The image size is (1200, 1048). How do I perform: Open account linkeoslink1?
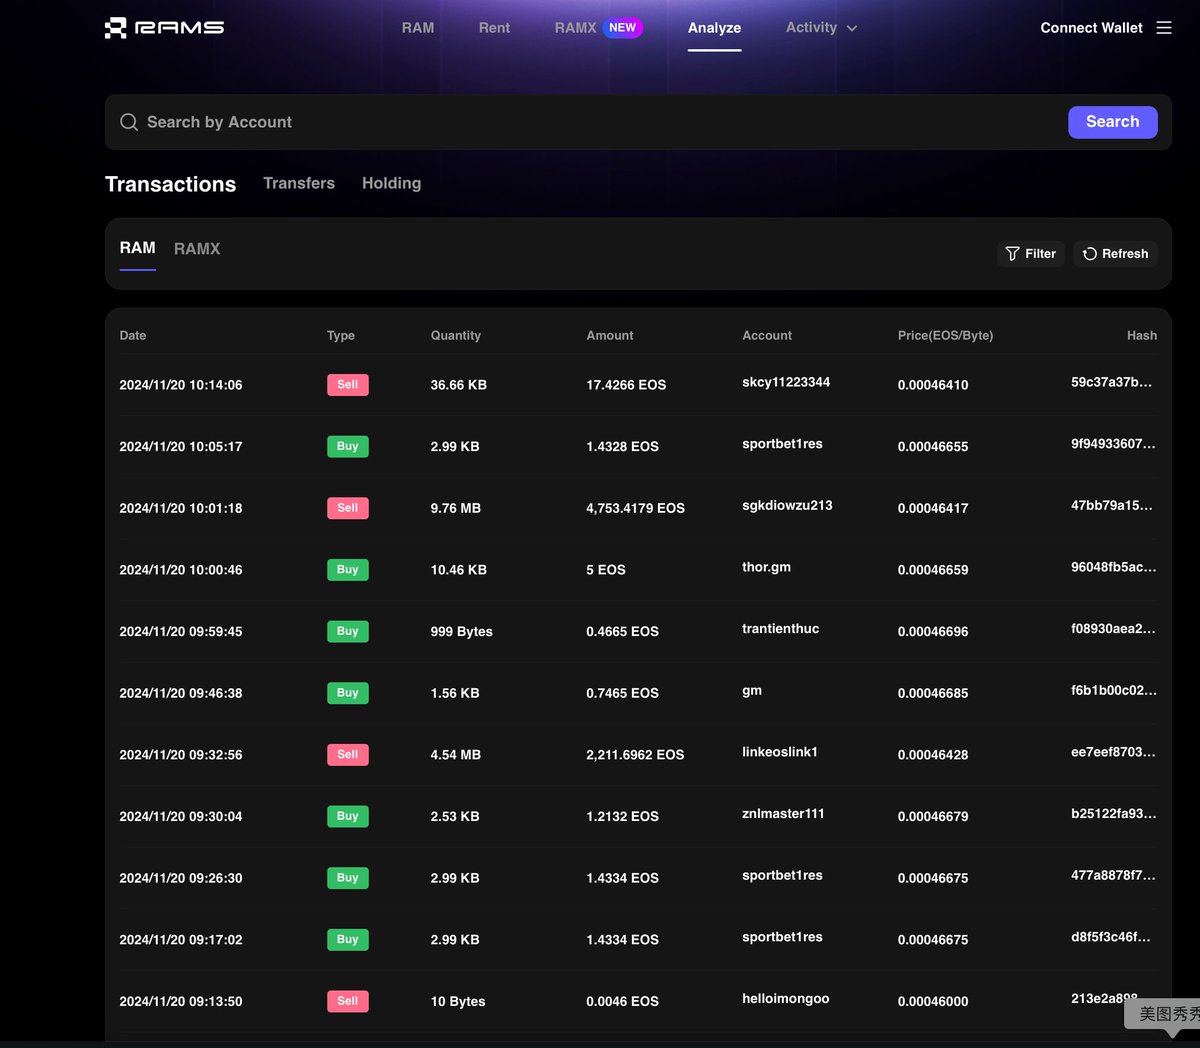click(780, 752)
